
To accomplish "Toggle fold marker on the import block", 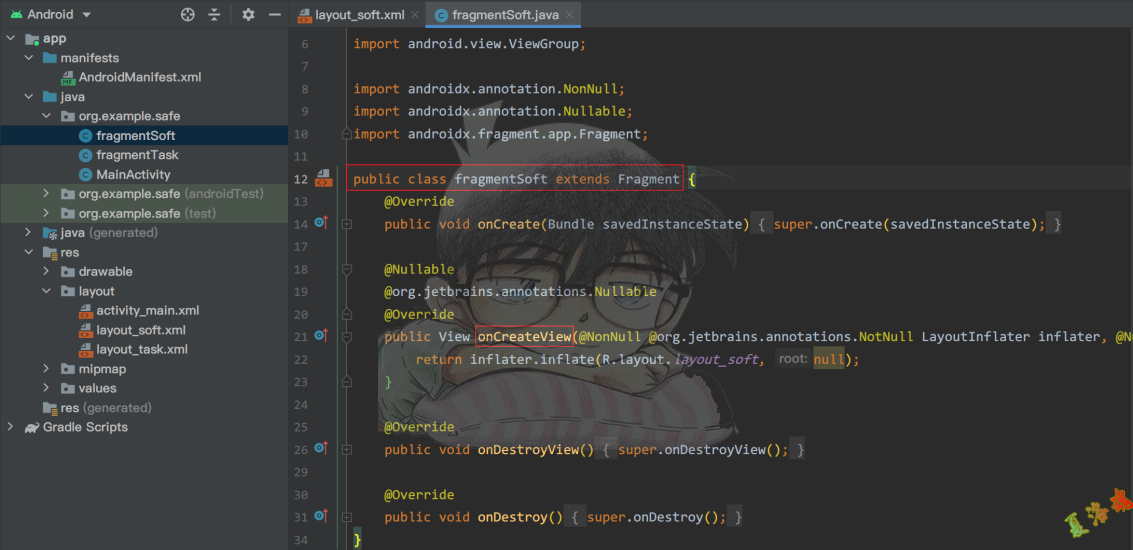I will tap(346, 134).
